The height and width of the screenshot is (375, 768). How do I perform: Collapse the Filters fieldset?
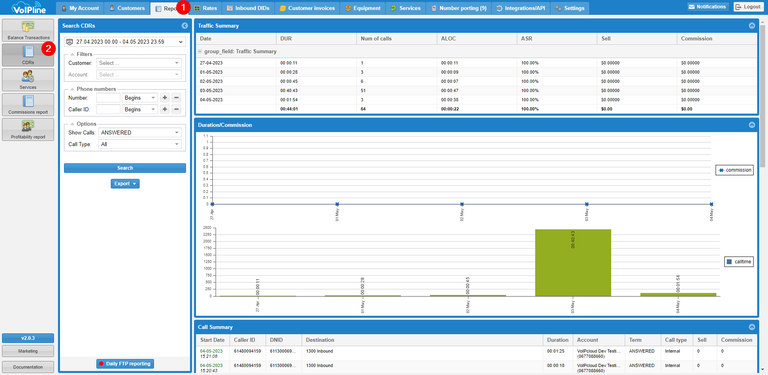tap(72, 54)
